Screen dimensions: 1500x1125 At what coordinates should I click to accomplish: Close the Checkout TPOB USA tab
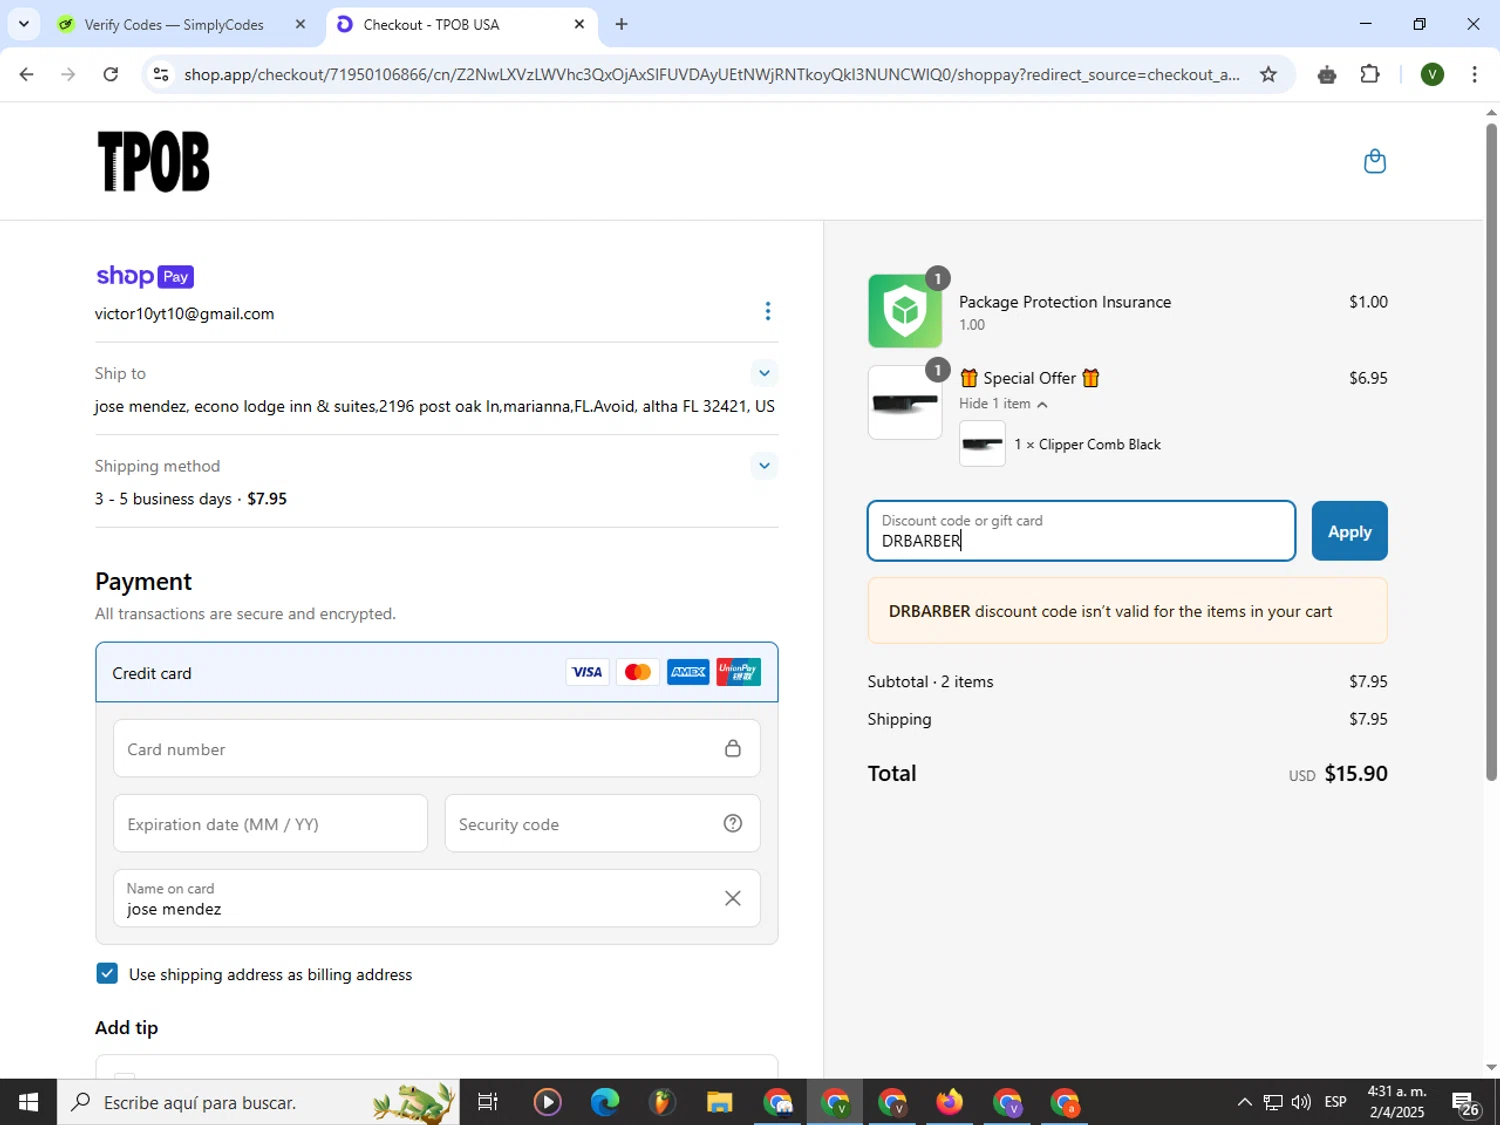coord(579,24)
